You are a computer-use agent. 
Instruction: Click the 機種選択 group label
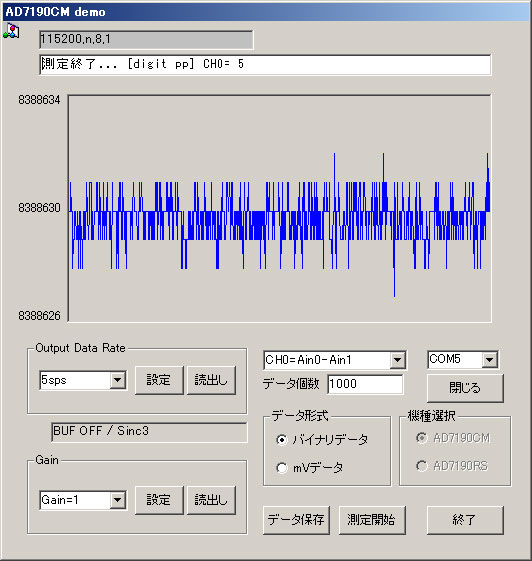click(431, 416)
